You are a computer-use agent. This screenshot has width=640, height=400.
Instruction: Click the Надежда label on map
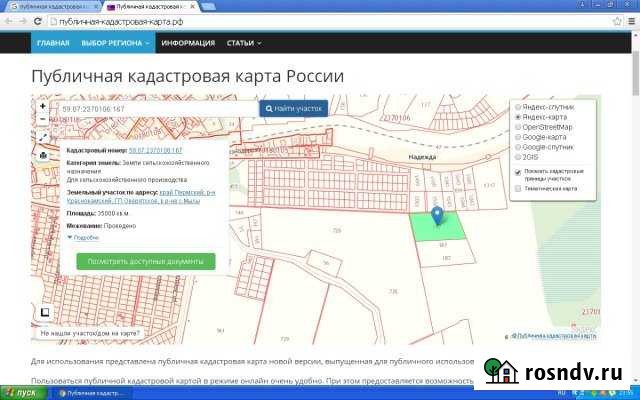tap(422, 157)
